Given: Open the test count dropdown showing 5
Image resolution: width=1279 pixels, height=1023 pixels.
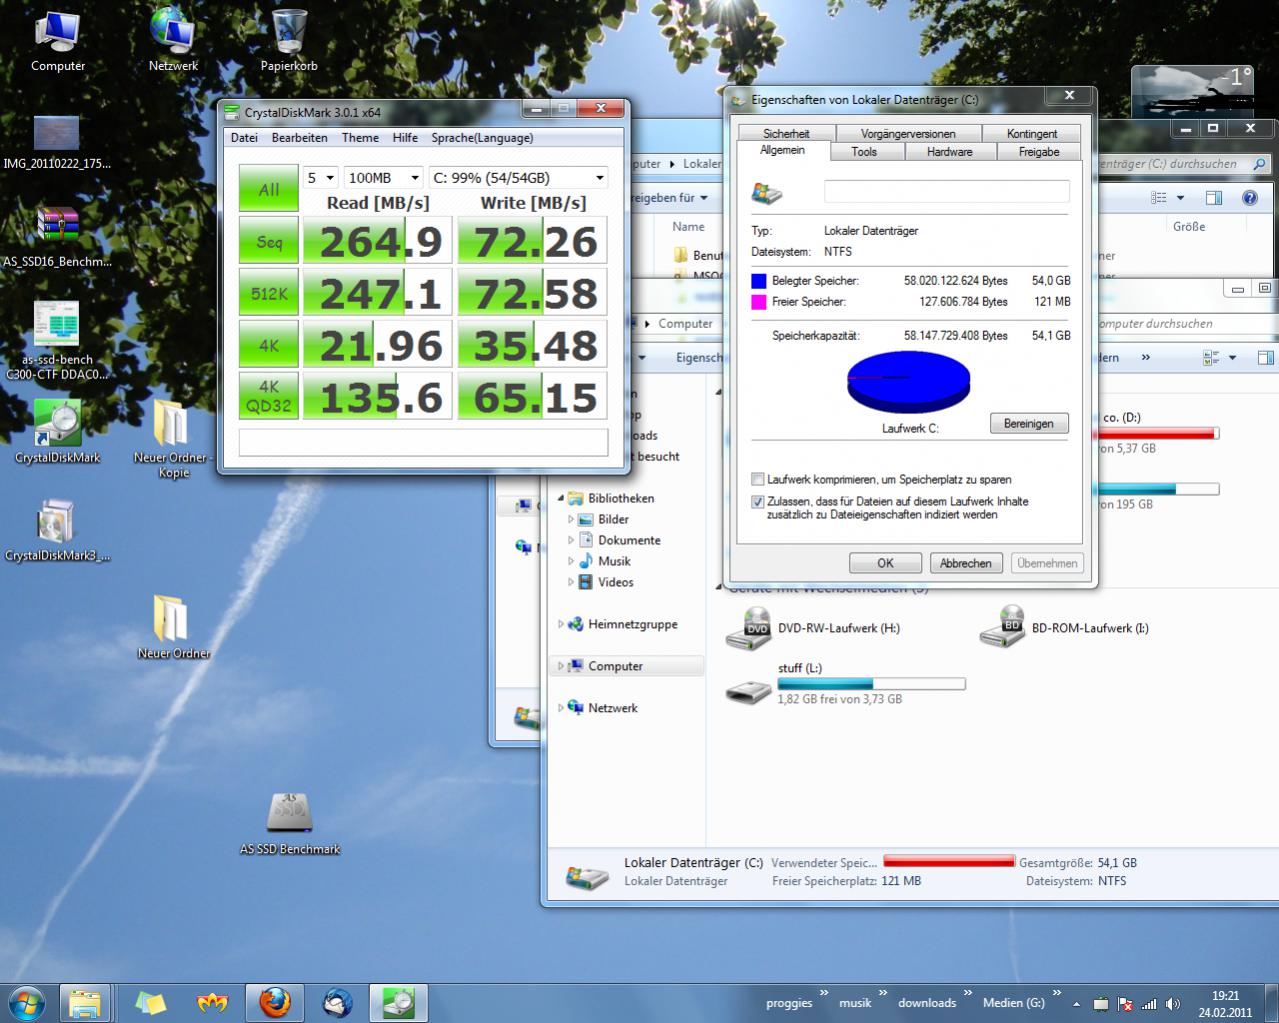Looking at the screenshot, I should pos(321,178).
